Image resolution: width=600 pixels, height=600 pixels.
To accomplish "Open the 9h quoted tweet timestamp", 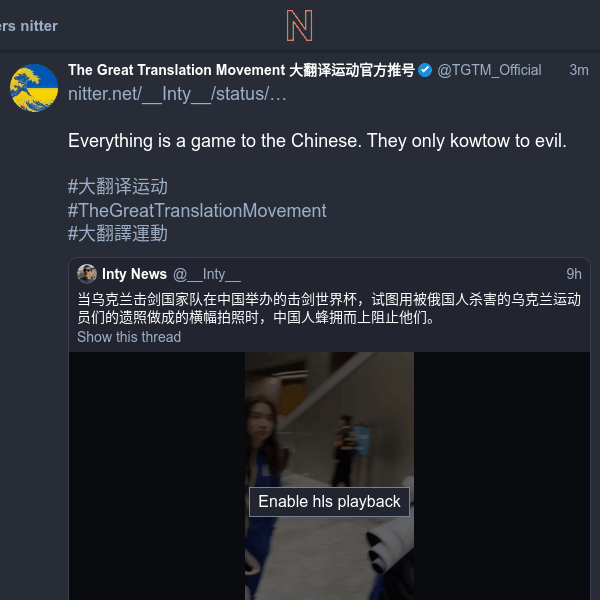I will coord(574,274).
